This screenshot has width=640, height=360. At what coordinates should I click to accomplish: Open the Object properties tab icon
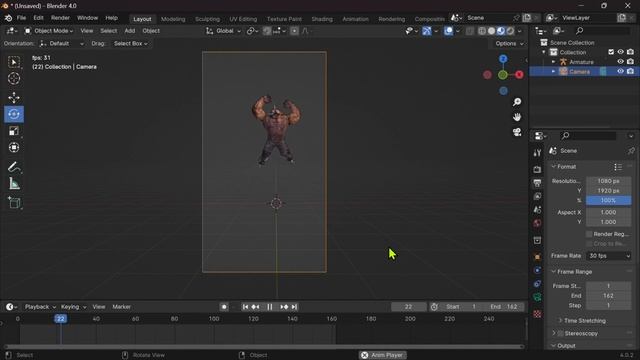(537, 257)
